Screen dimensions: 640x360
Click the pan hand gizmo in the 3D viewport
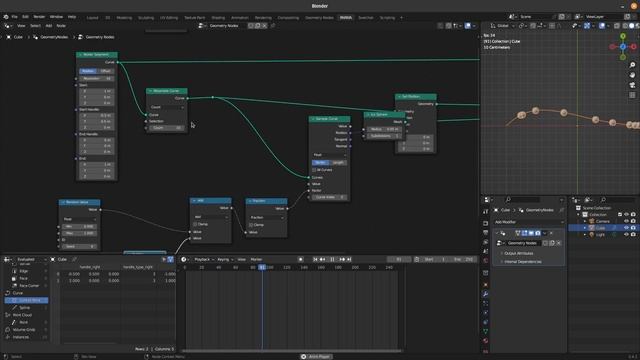click(x=632, y=75)
